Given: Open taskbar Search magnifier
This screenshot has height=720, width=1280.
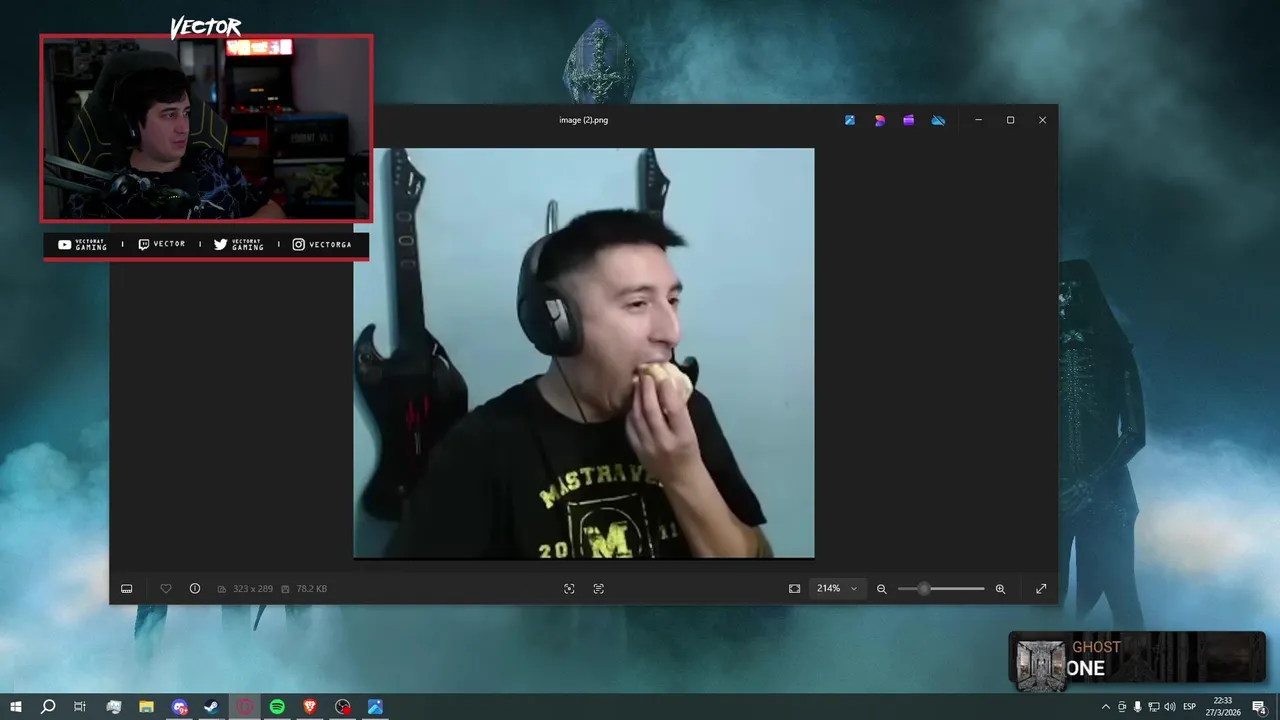Looking at the screenshot, I should (x=48, y=707).
